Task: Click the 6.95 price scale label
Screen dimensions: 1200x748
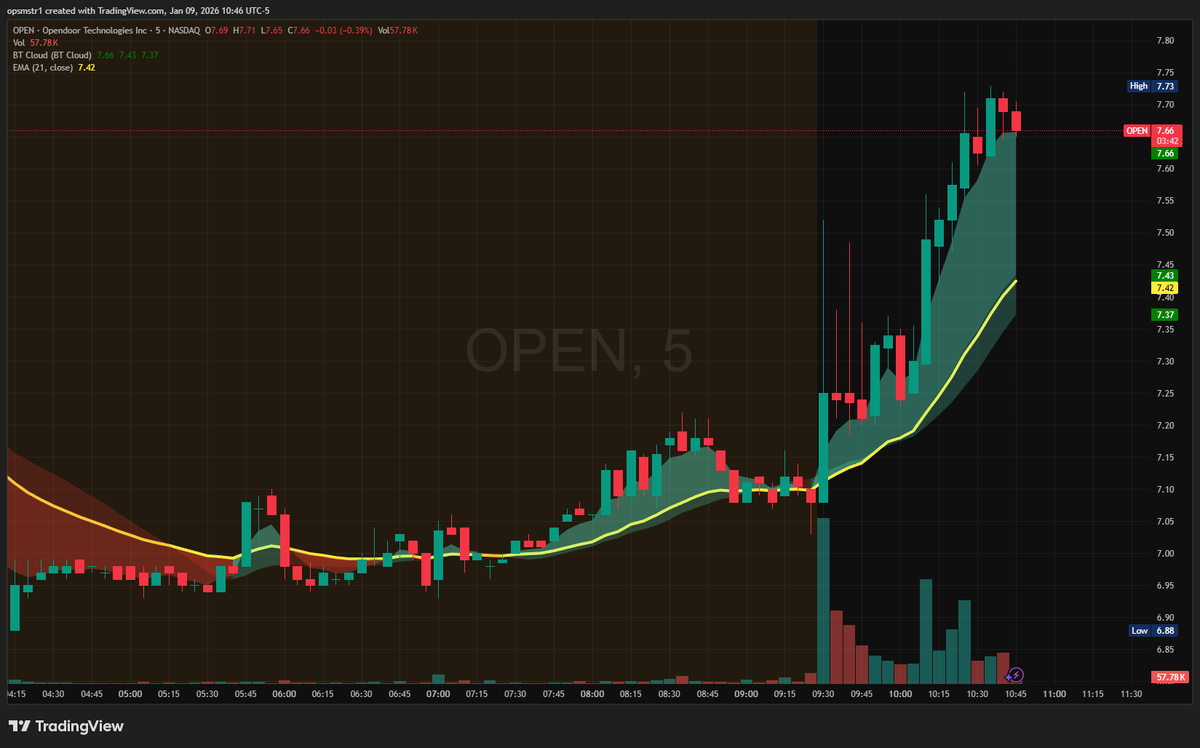Action: [x=1165, y=585]
